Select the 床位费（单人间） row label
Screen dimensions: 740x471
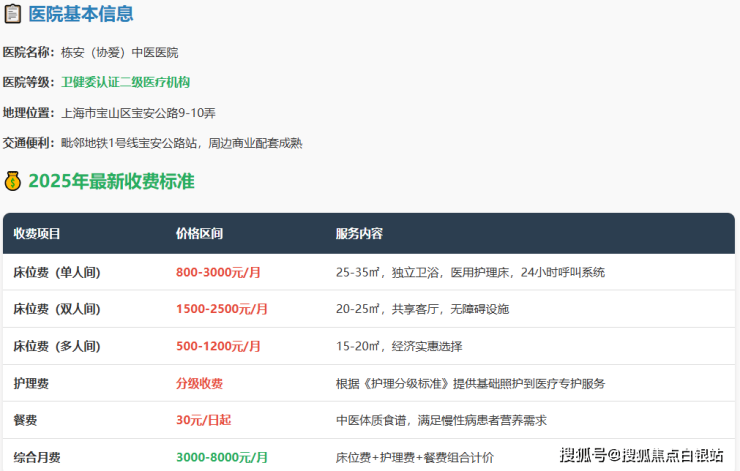coord(56,272)
